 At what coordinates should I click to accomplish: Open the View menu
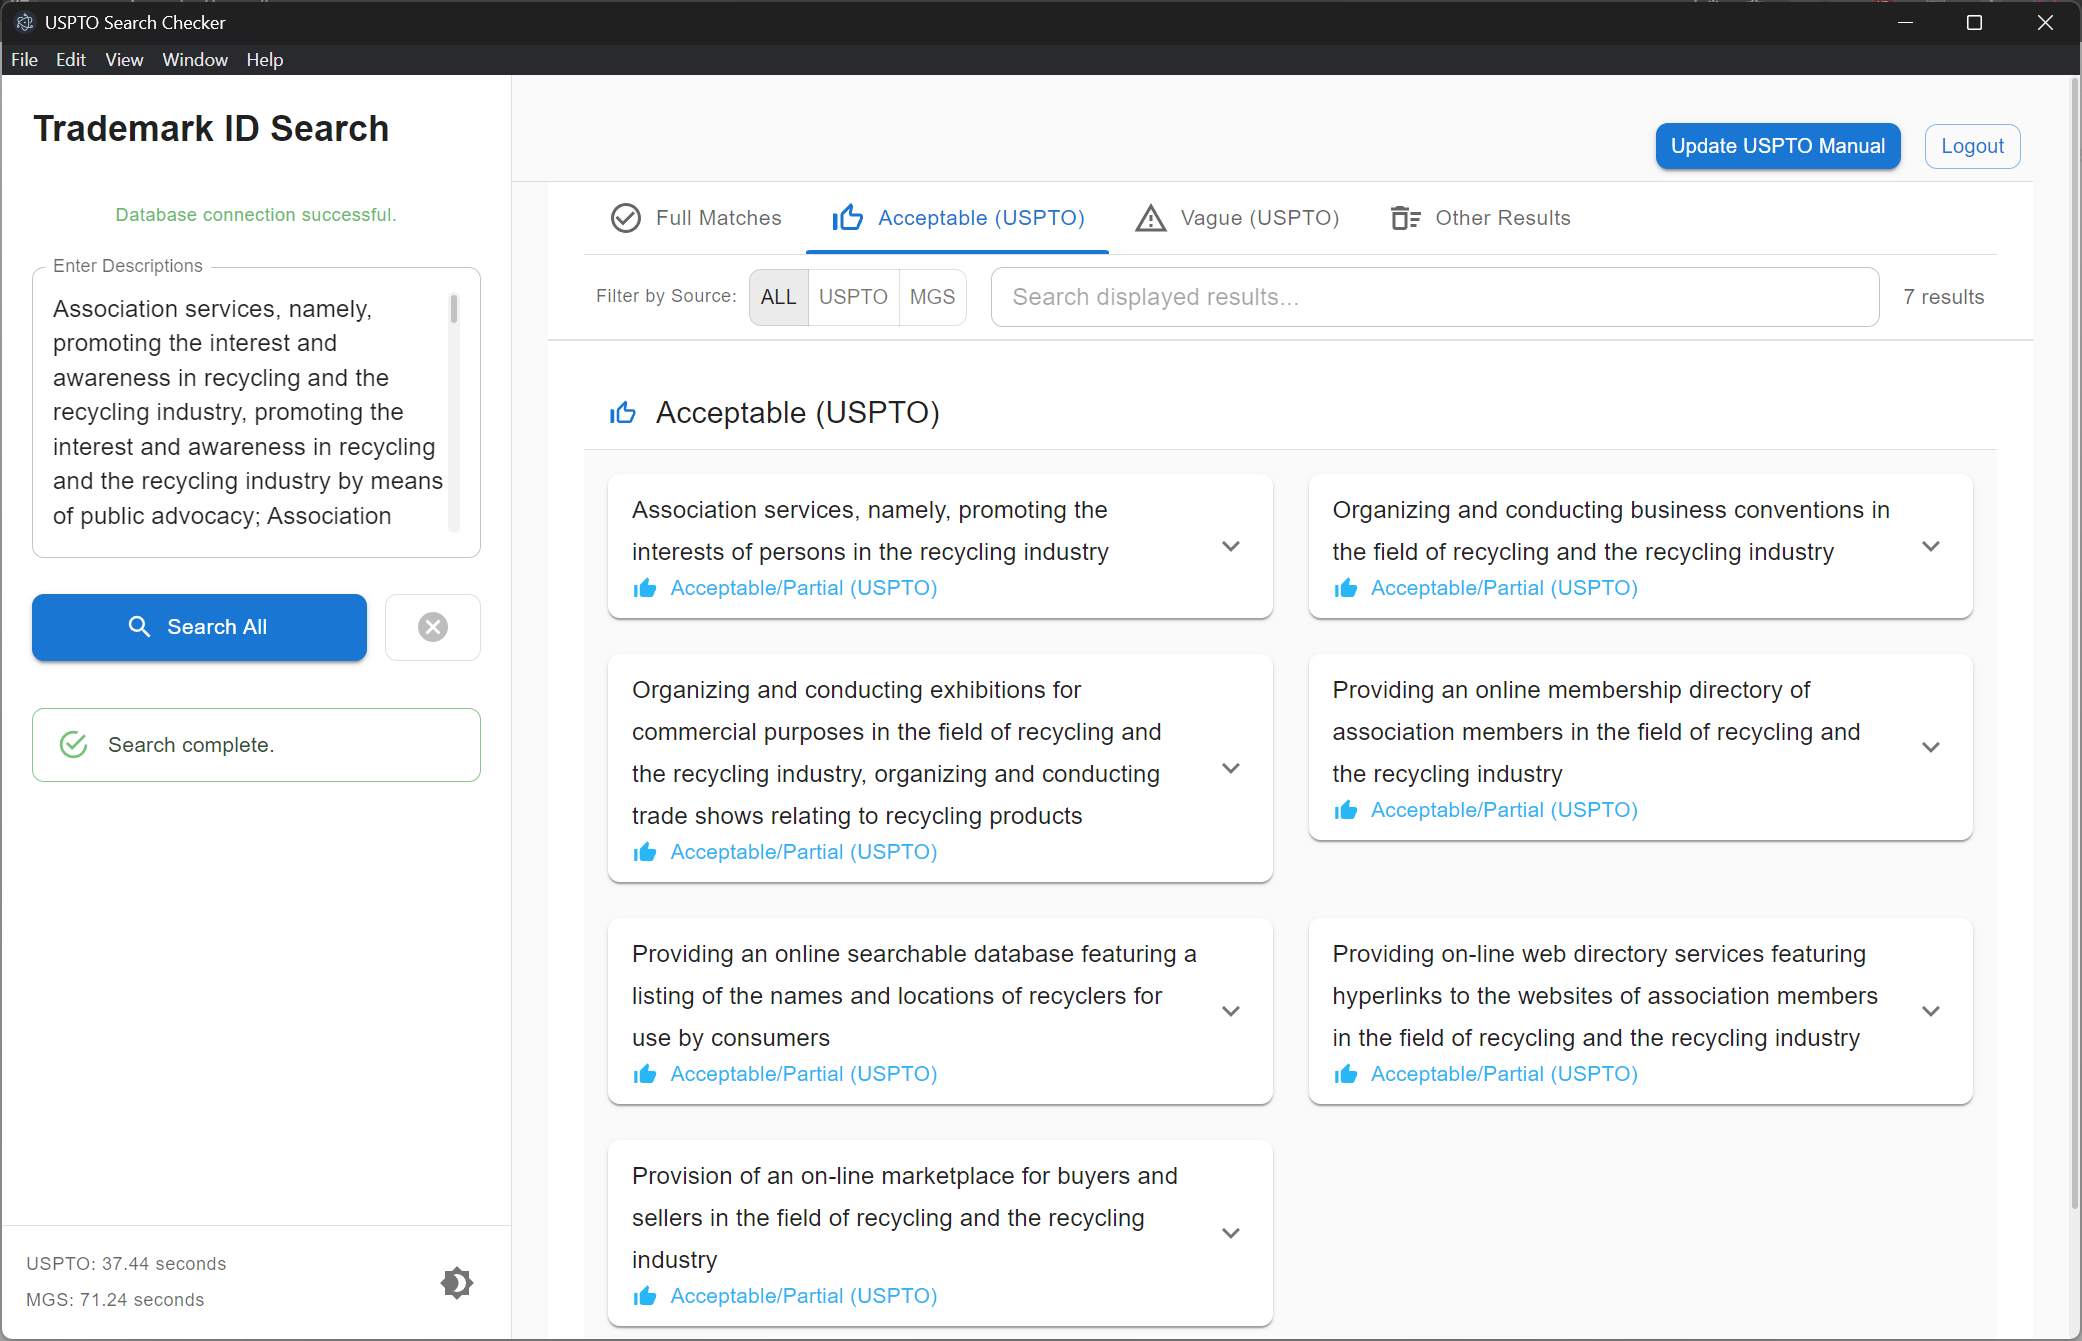(x=124, y=60)
